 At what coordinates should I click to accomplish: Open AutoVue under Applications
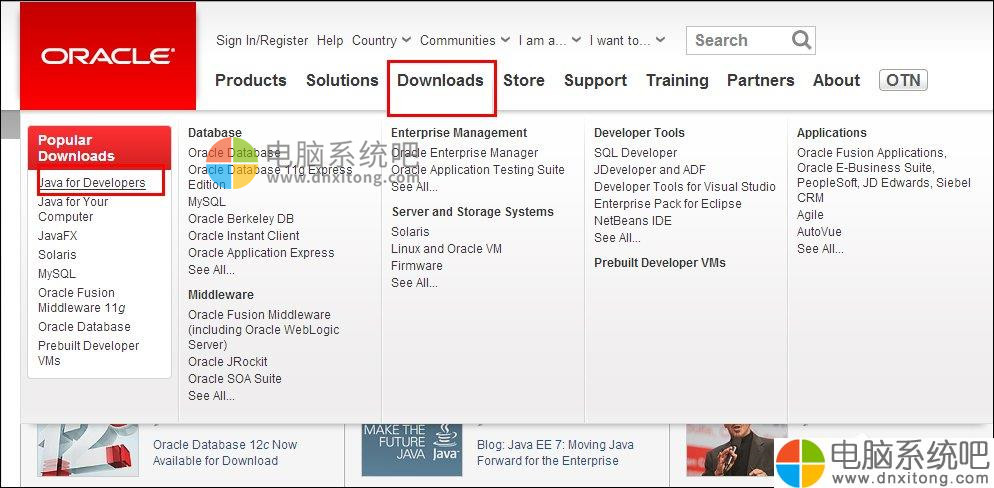pos(819,232)
